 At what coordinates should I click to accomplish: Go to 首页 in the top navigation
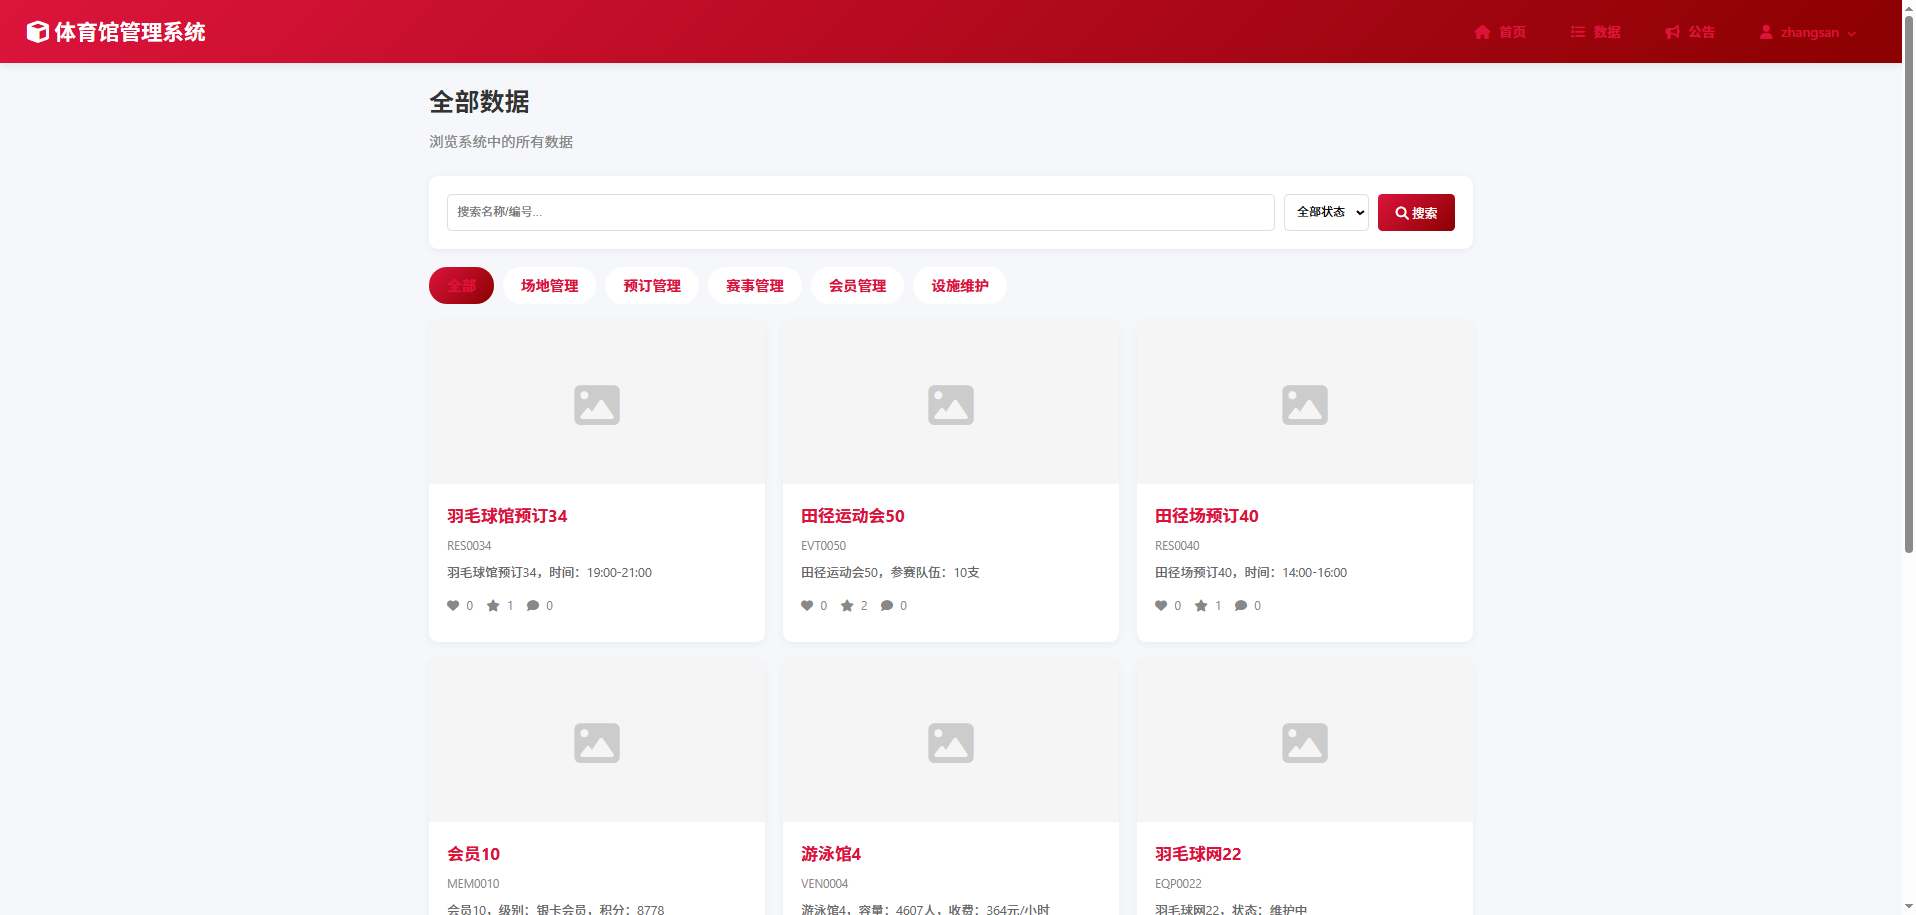point(1500,32)
